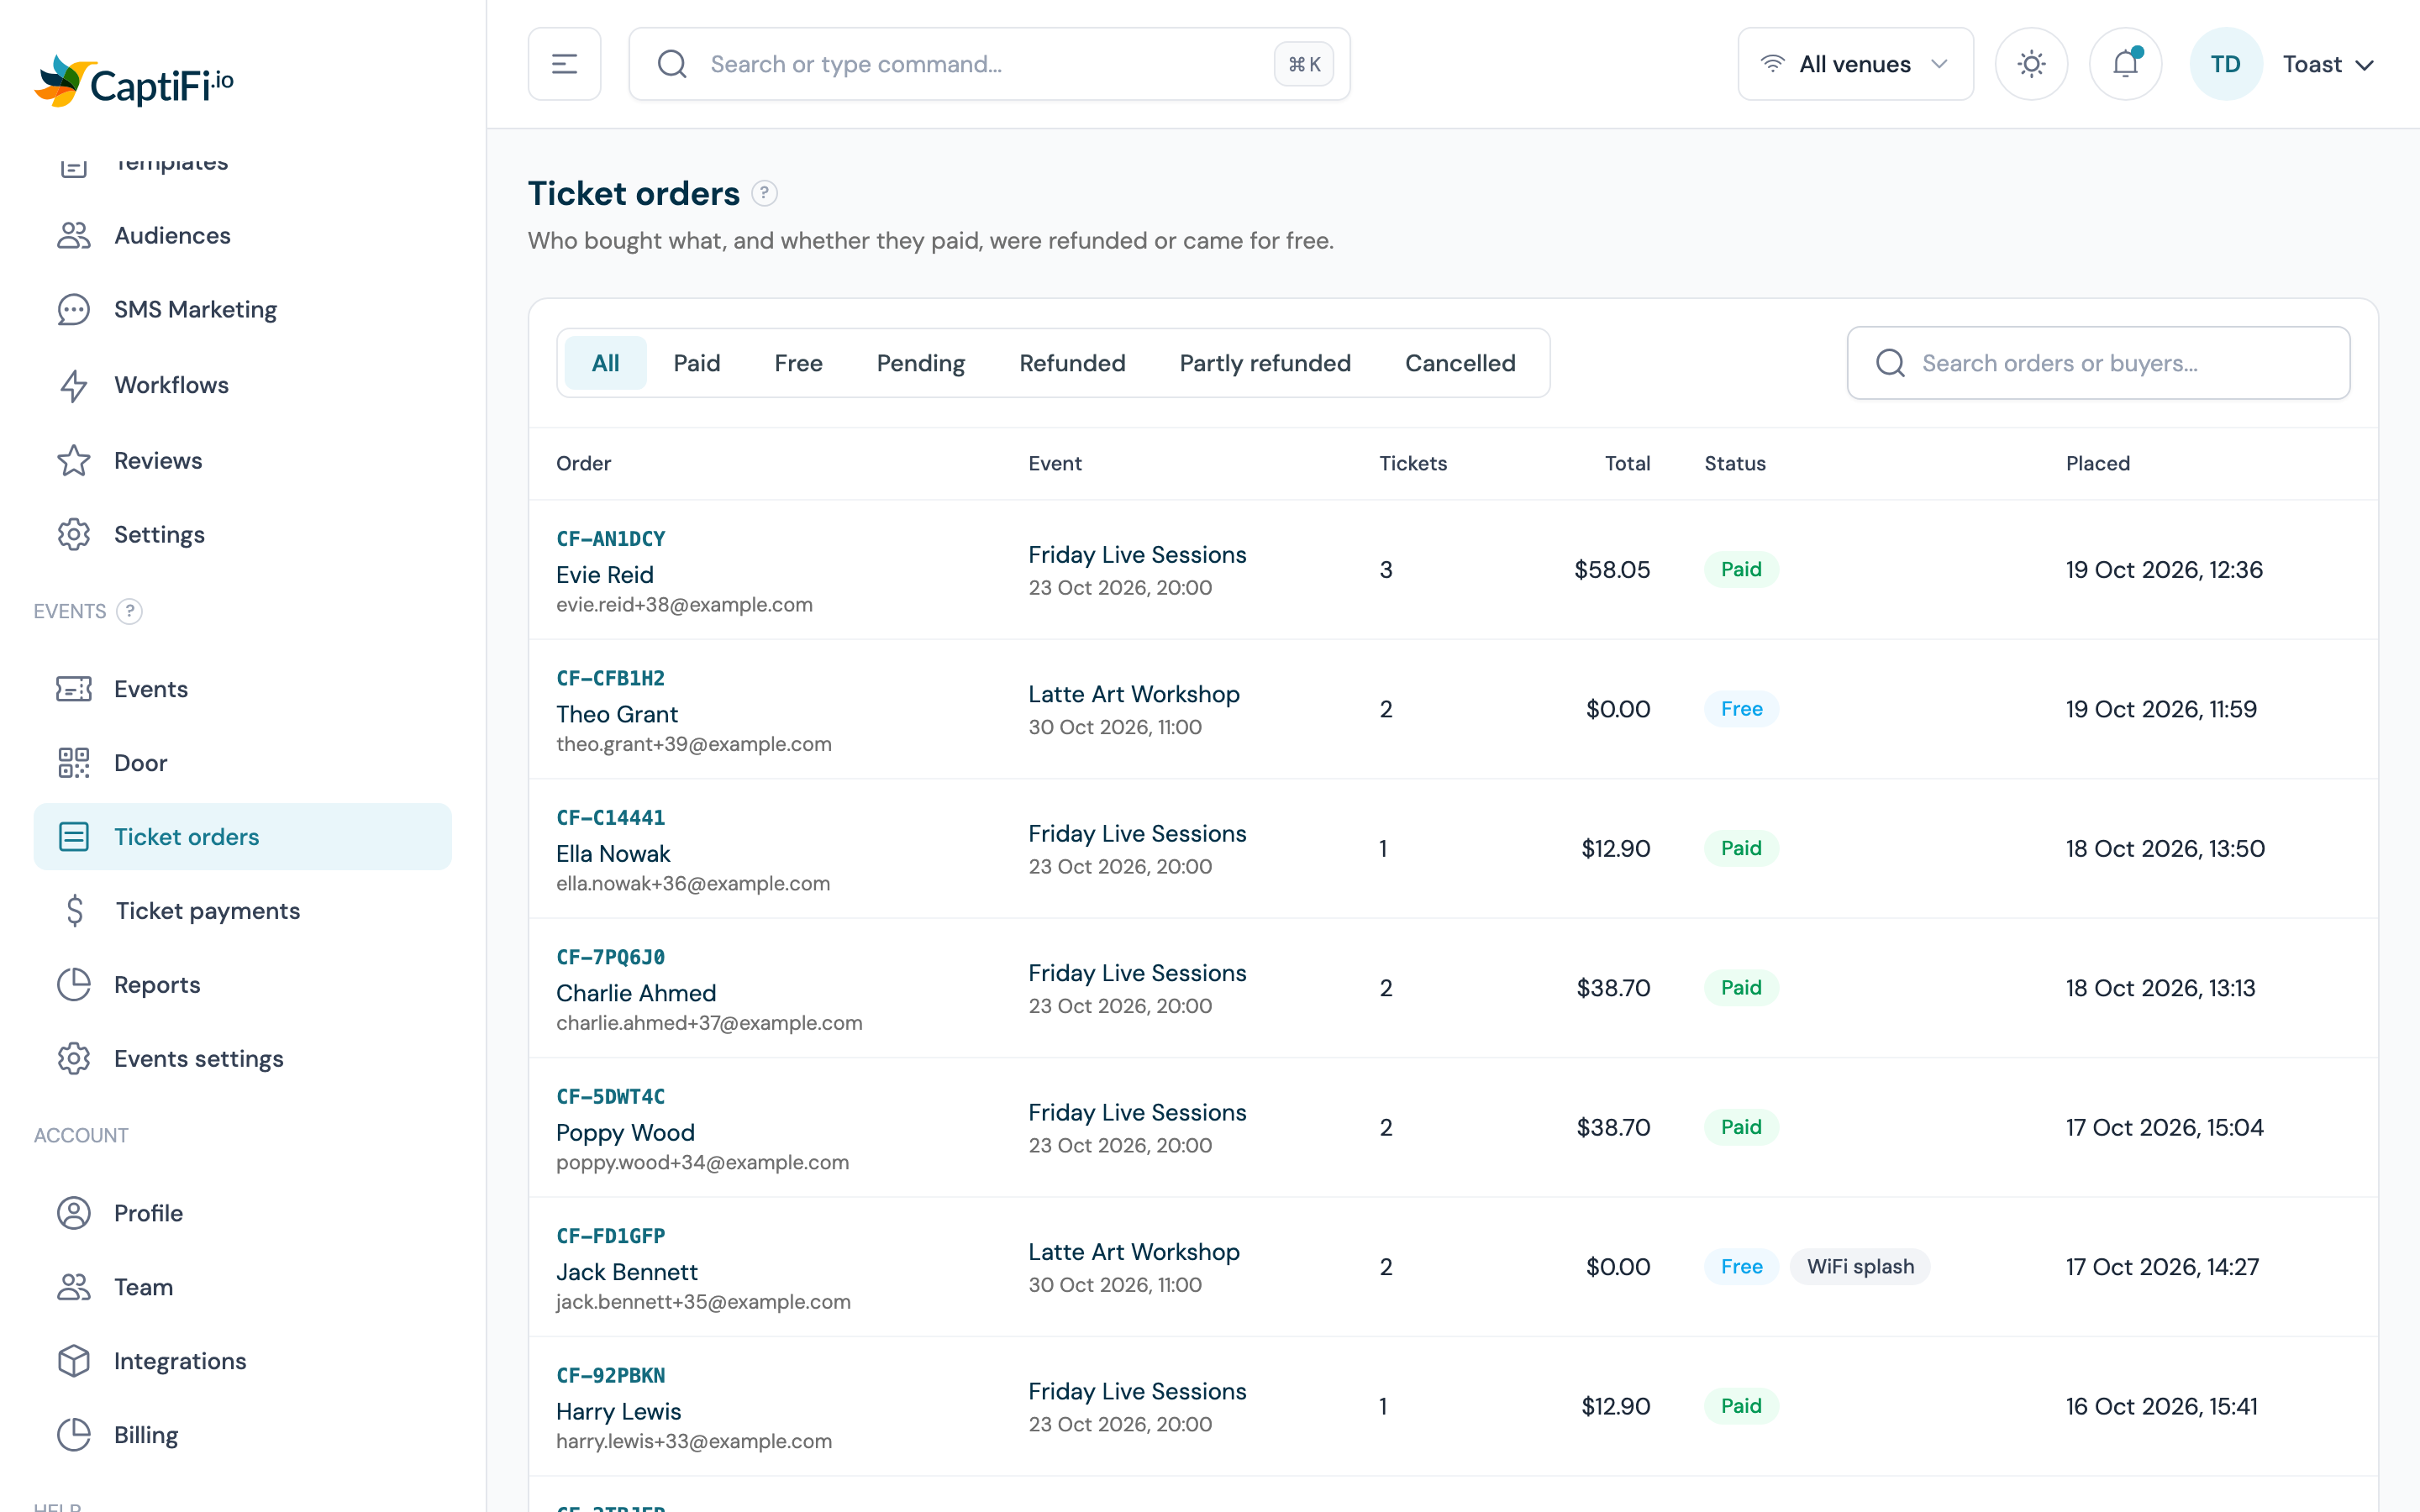The height and width of the screenshot is (1512, 2420).
Task: Filter orders by Paid
Action: (696, 363)
